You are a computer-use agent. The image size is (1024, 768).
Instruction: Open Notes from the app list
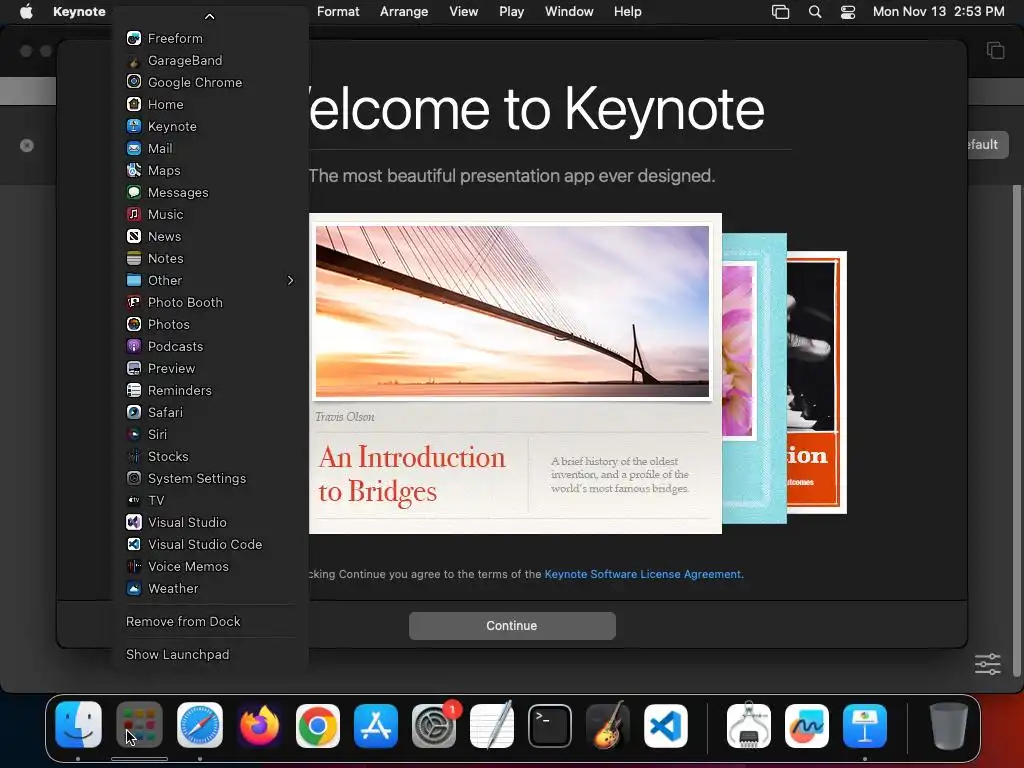tap(210, 259)
